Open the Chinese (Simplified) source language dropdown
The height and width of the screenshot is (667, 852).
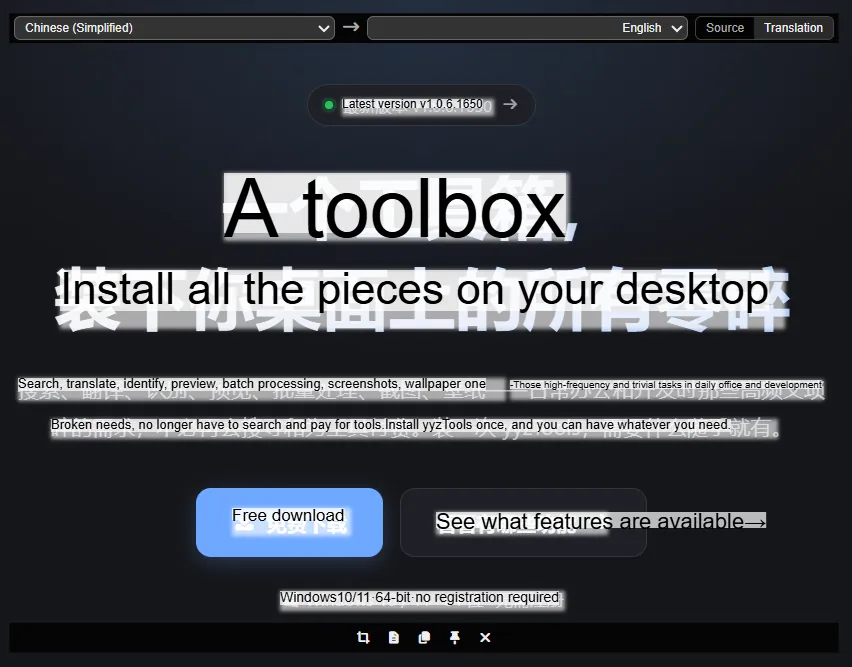coord(174,28)
